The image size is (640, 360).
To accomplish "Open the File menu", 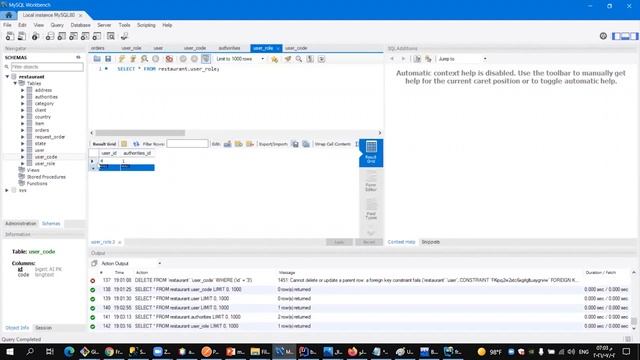I will pyautogui.click(x=7, y=25).
